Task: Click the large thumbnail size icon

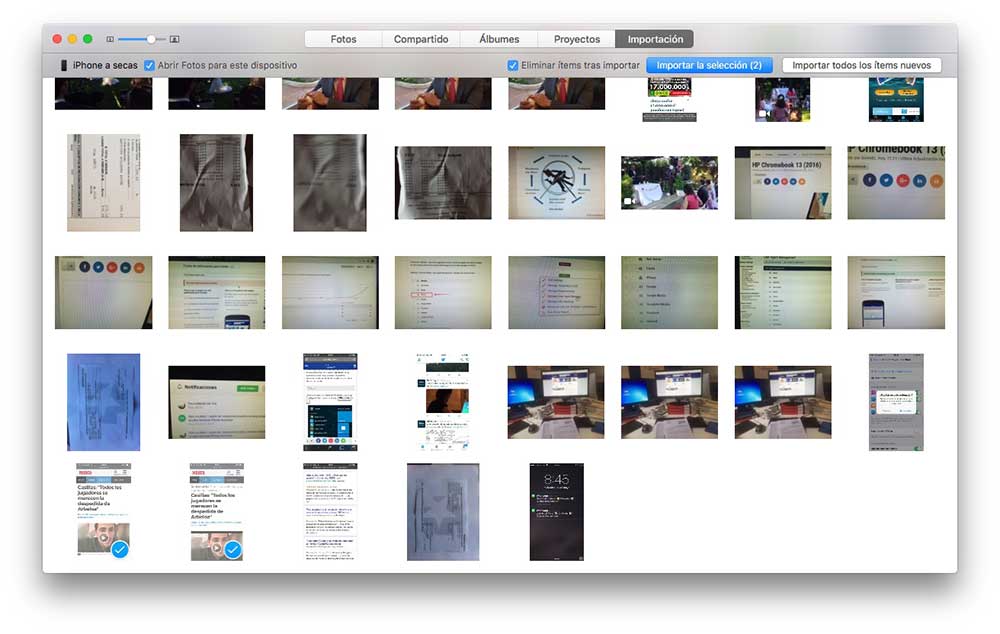Action: (174, 39)
